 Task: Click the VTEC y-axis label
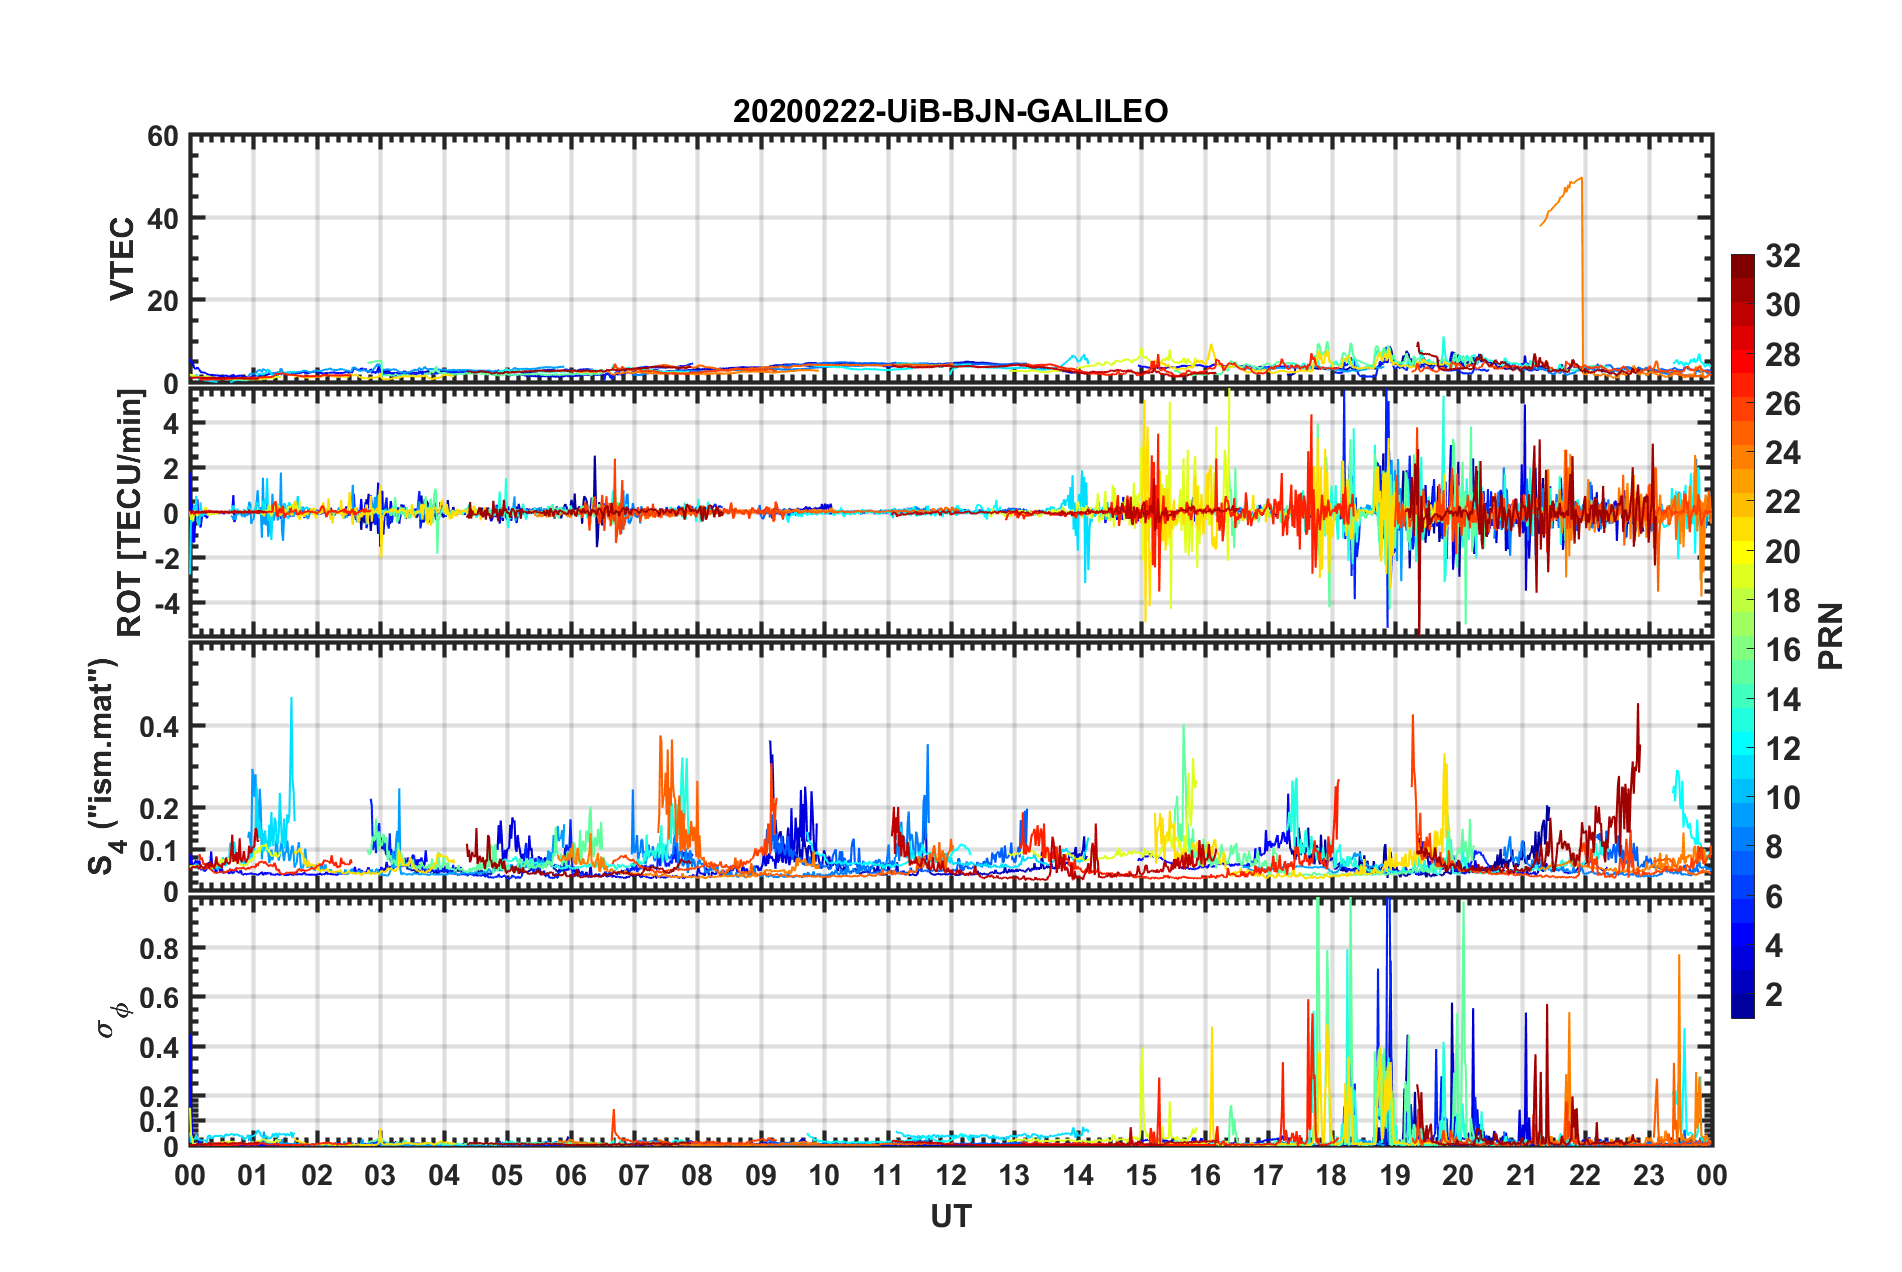click(121, 258)
